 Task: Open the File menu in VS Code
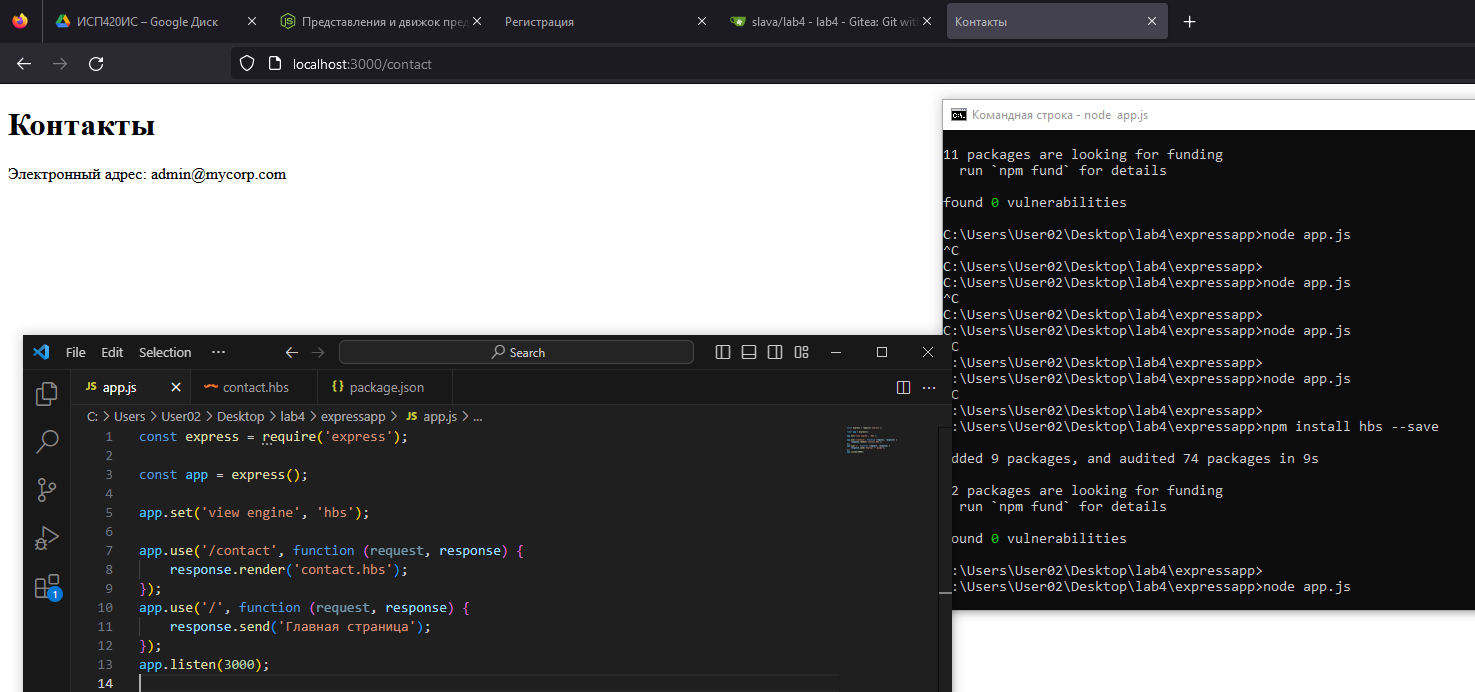pyautogui.click(x=75, y=352)
